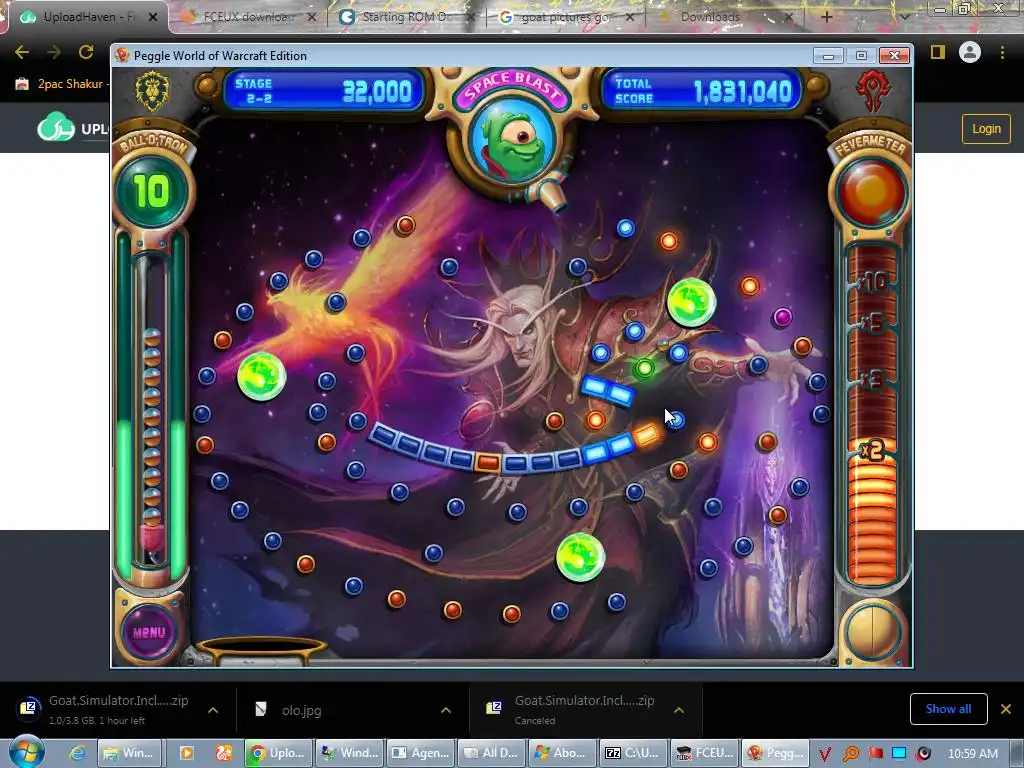Screen dimensions: 1024x768
Task: Switch to FCEU... taskbar item
Action: [704, 753]
